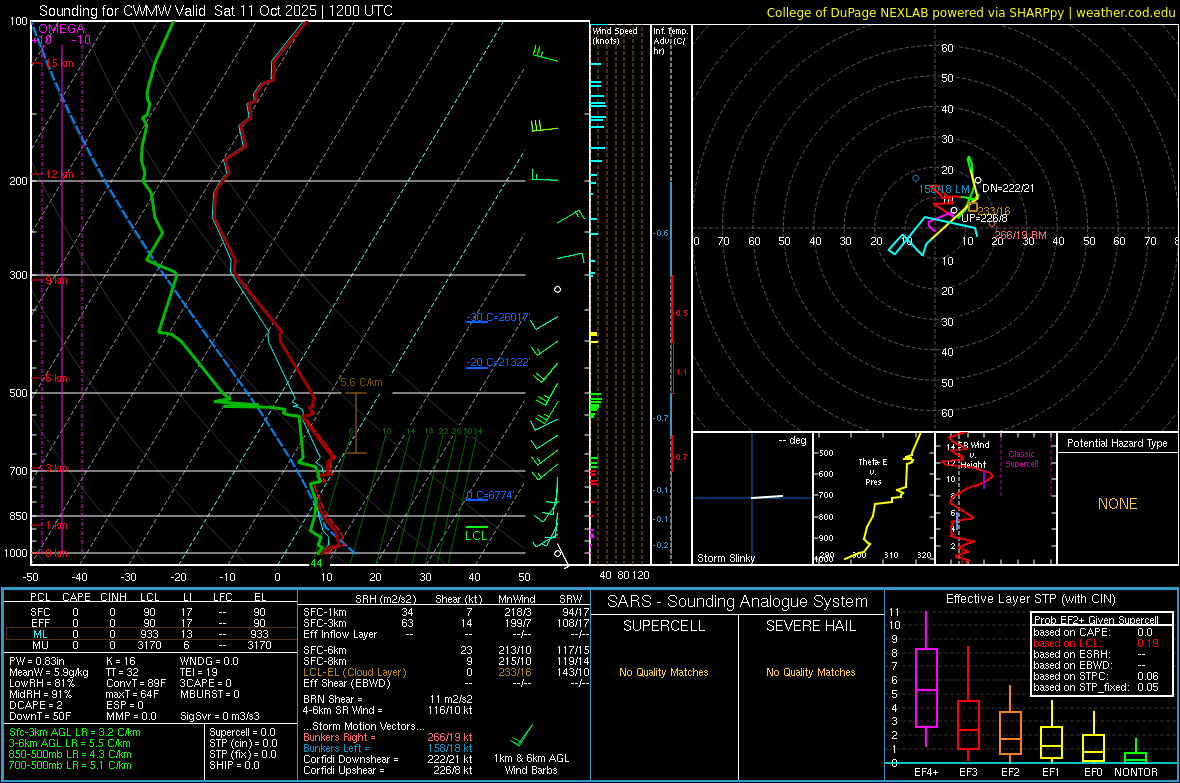
Task: Click the "MeanW = 5.9g/kg" value
Action: pyautogui.click(x=48, y=672)
